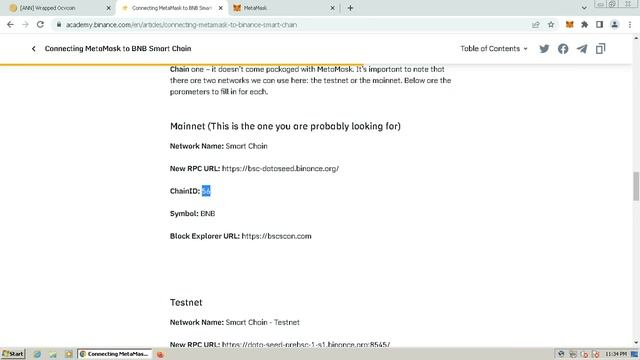
Task: Close the Connecting MetaMask tab
Action: pos(220,8)
